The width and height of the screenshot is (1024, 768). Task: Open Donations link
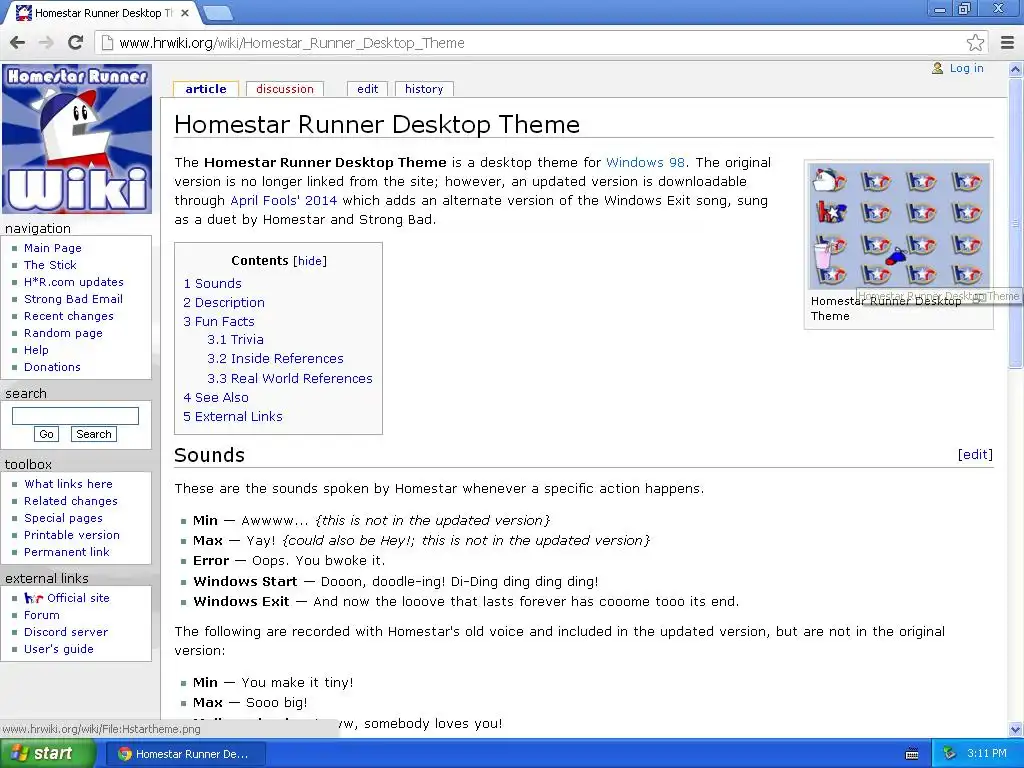(x=52, y=367)
